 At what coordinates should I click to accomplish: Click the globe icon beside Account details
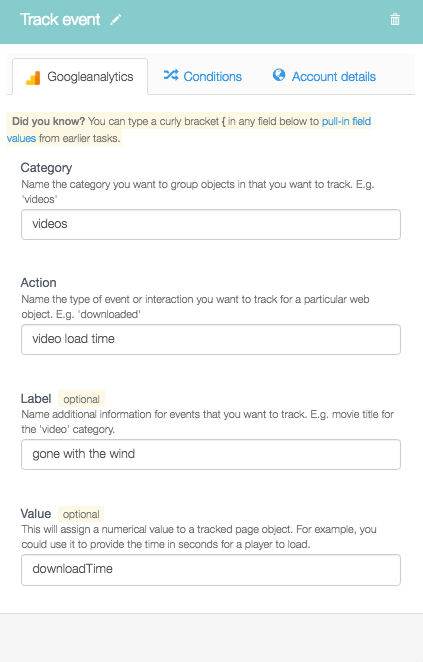(x=279, y=75)
